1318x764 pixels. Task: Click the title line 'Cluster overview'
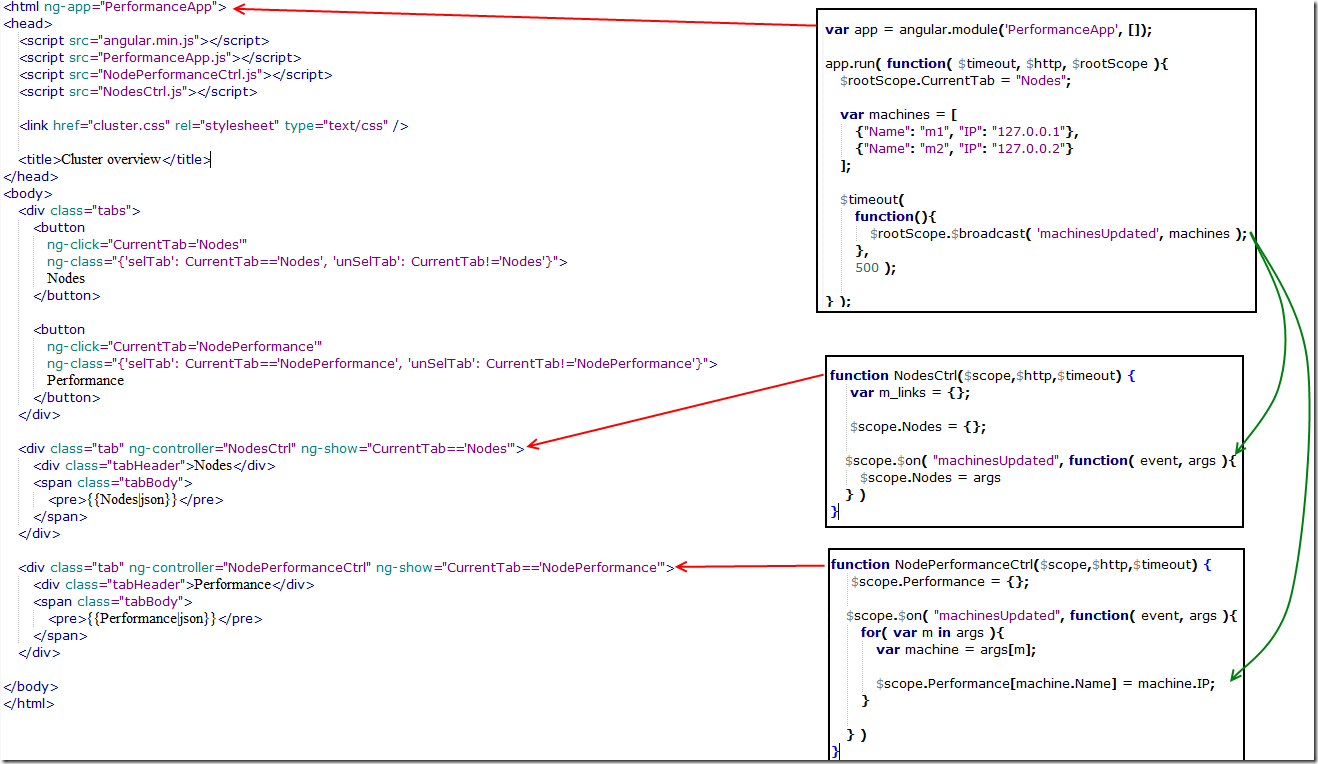(114, 159)
